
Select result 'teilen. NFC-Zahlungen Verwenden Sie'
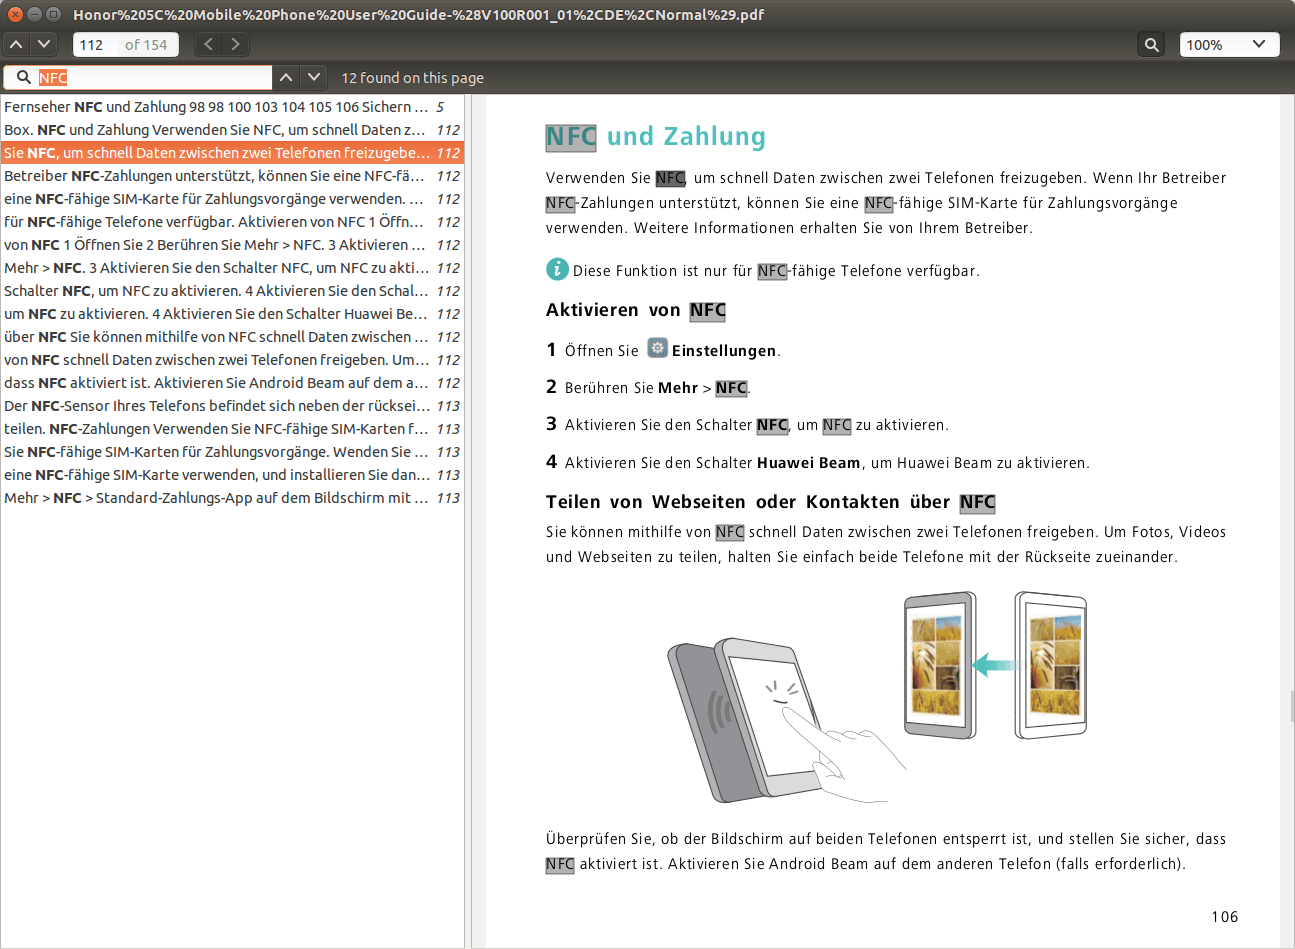click(232, 429)
